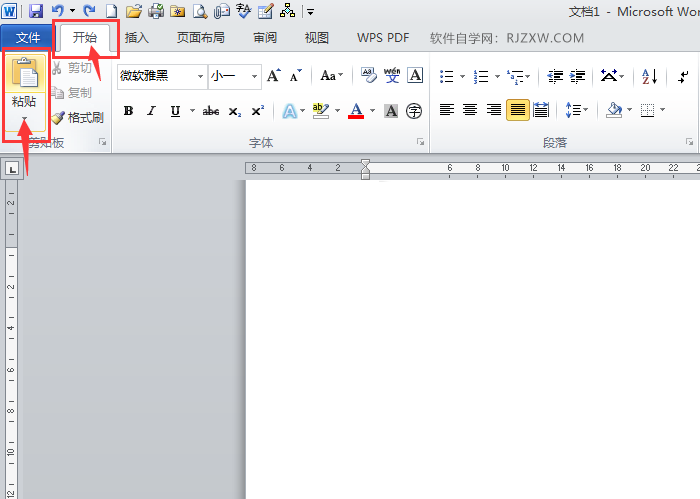Viewport: 700px width, 499px height.
Task: Open 字体 group dialog launcher
Action: click(x=421, y=142)
